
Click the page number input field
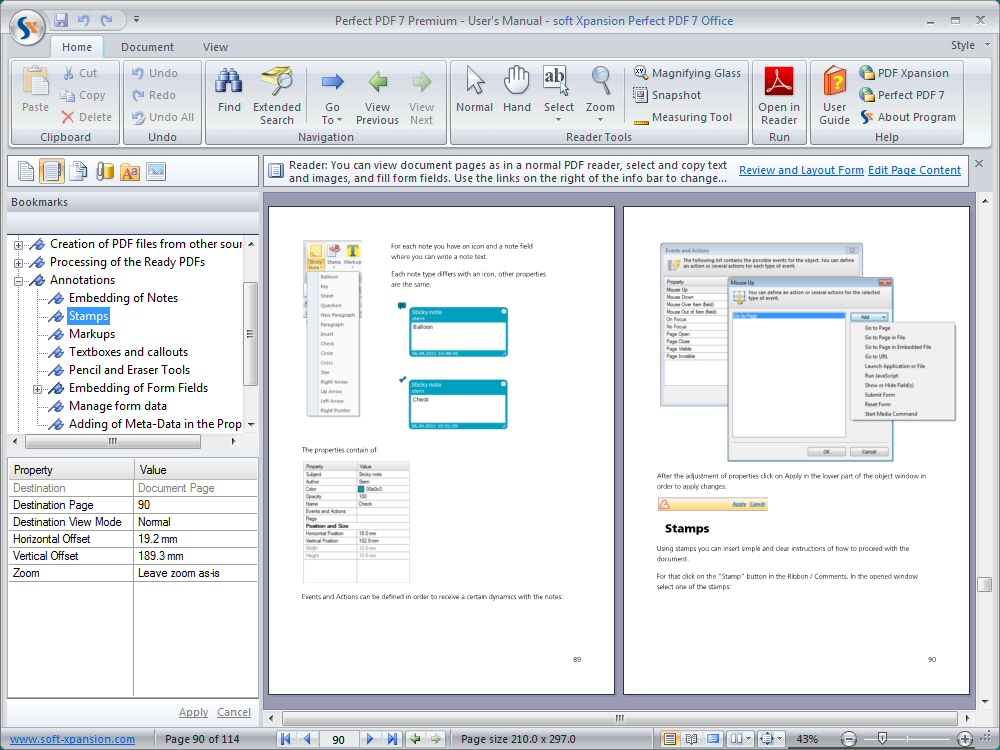338,739
